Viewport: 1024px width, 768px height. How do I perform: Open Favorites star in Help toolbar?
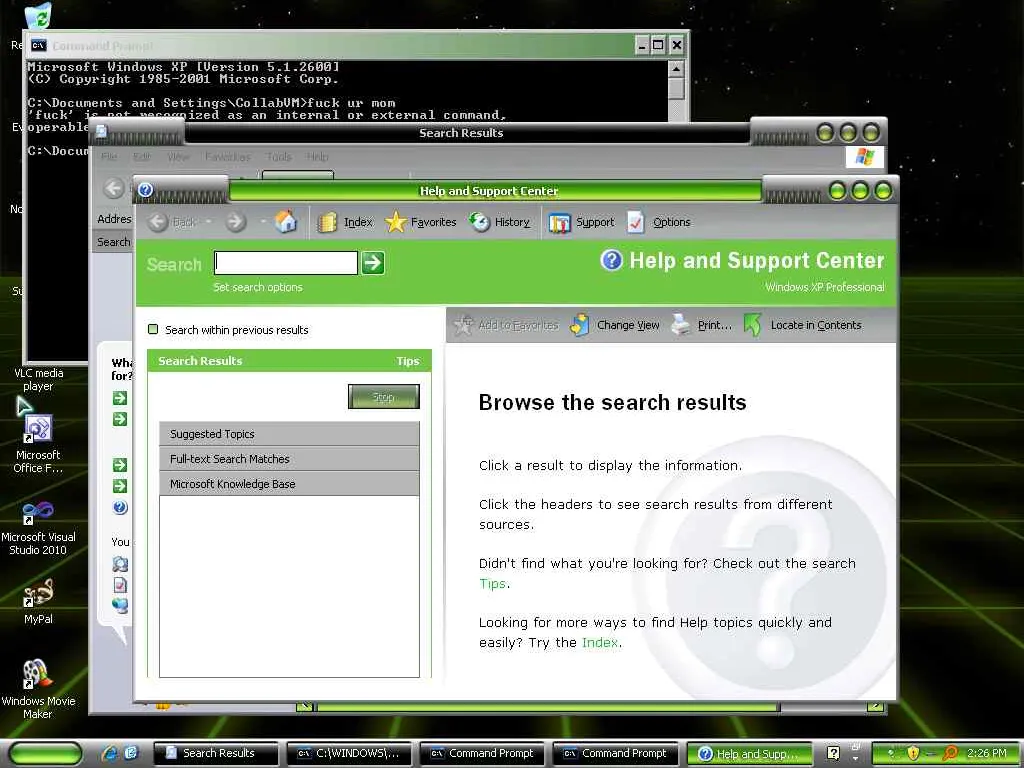(396, 222)
